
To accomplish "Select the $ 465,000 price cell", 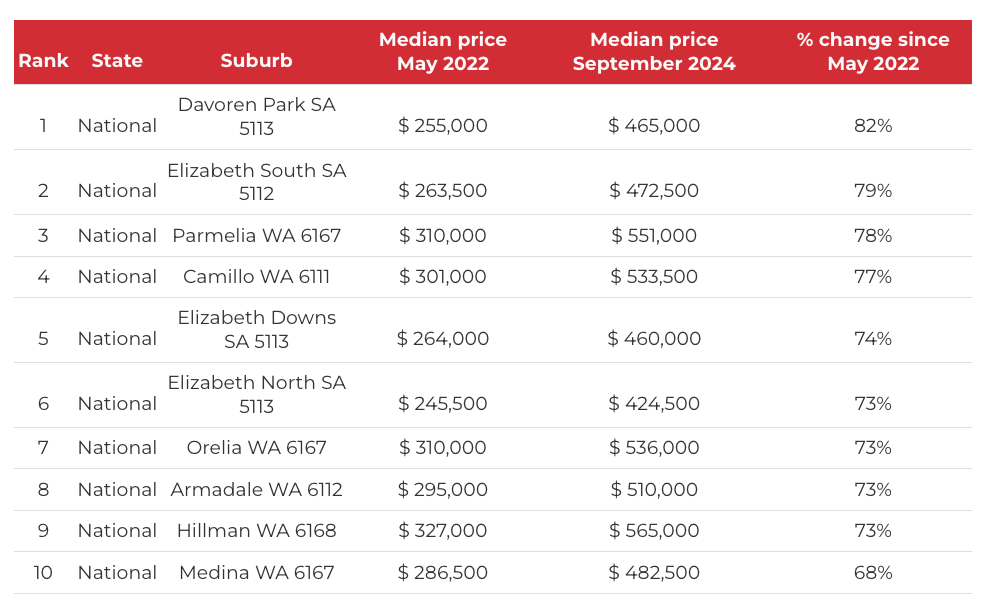I will pyautogui.click(x=654, y=126).
